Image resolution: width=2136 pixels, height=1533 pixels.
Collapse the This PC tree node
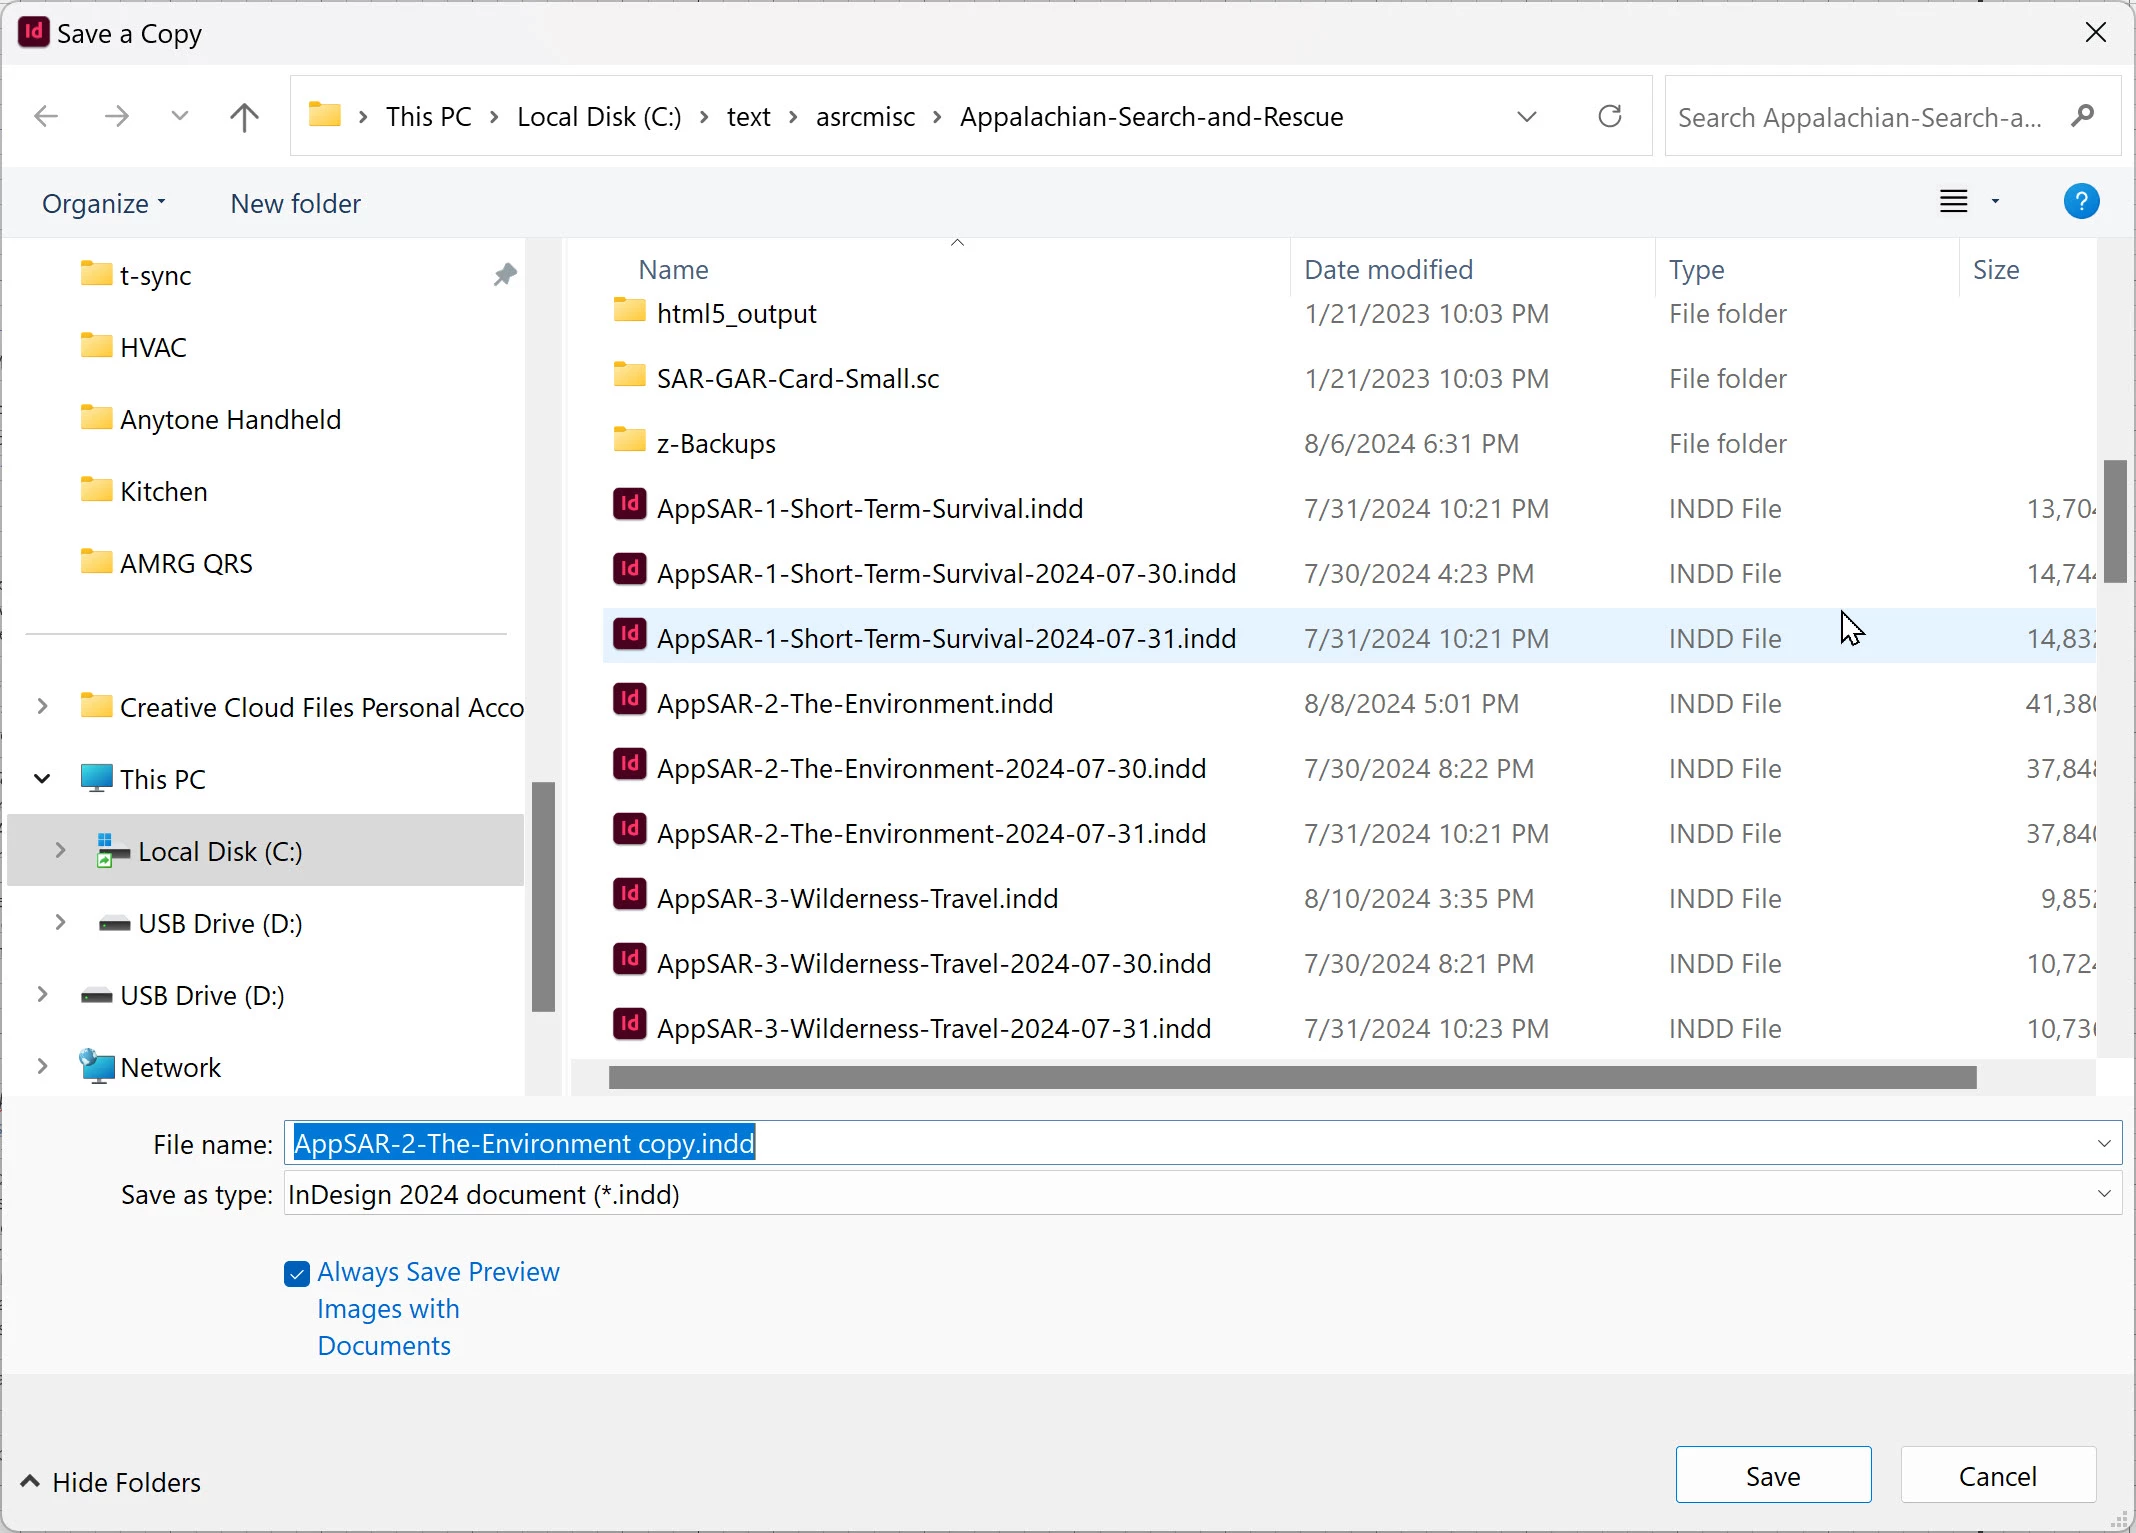[42, 779]
